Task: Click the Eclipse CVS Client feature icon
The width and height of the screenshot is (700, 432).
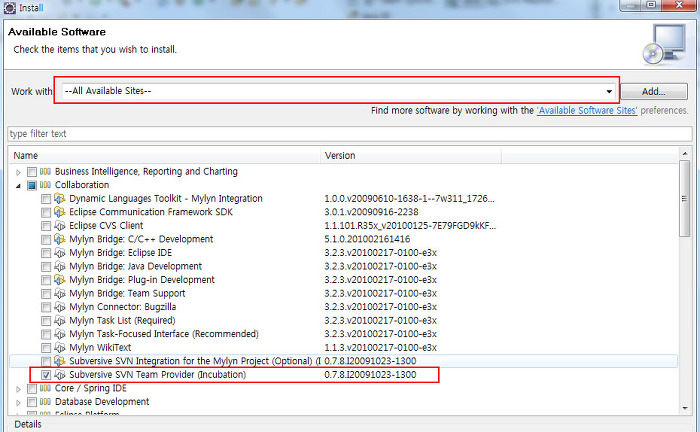Action: (x=60, y=226)
